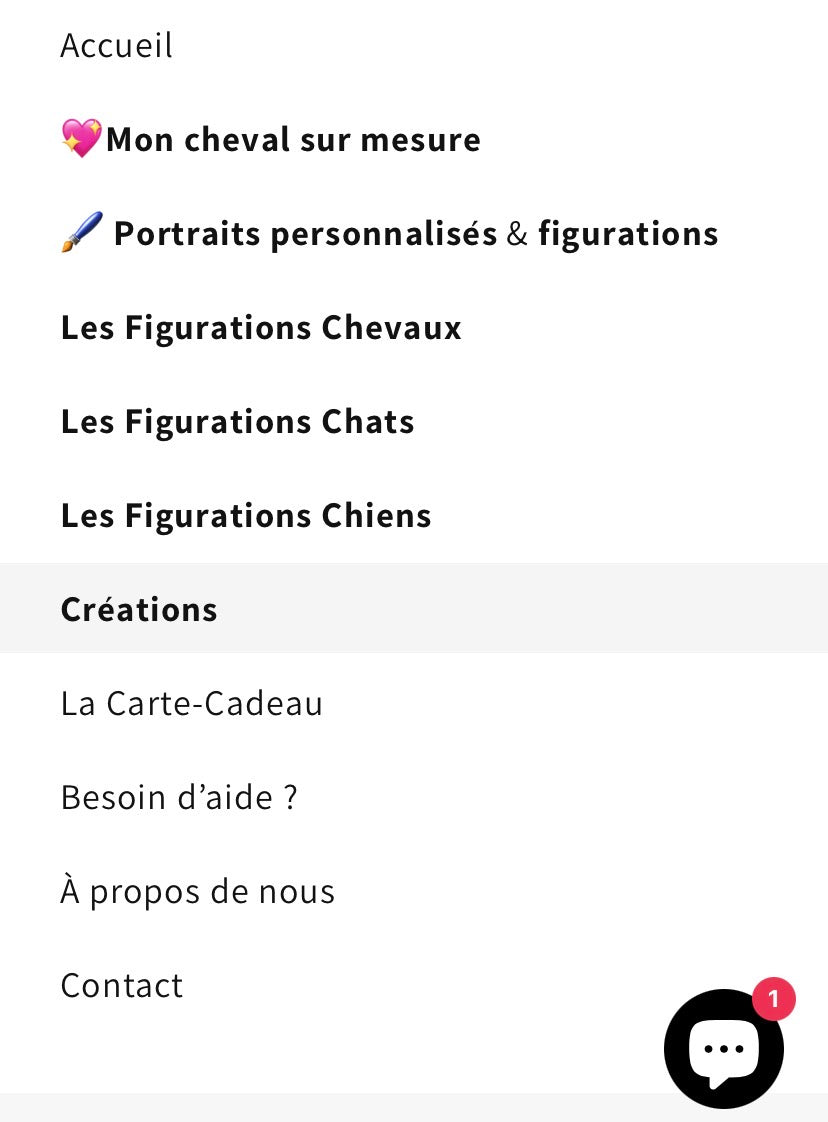Click the word figurations after the ampersand
The width and height of the screenshot is (828, 1122).
pyautogui.click(x=628, y=233)
